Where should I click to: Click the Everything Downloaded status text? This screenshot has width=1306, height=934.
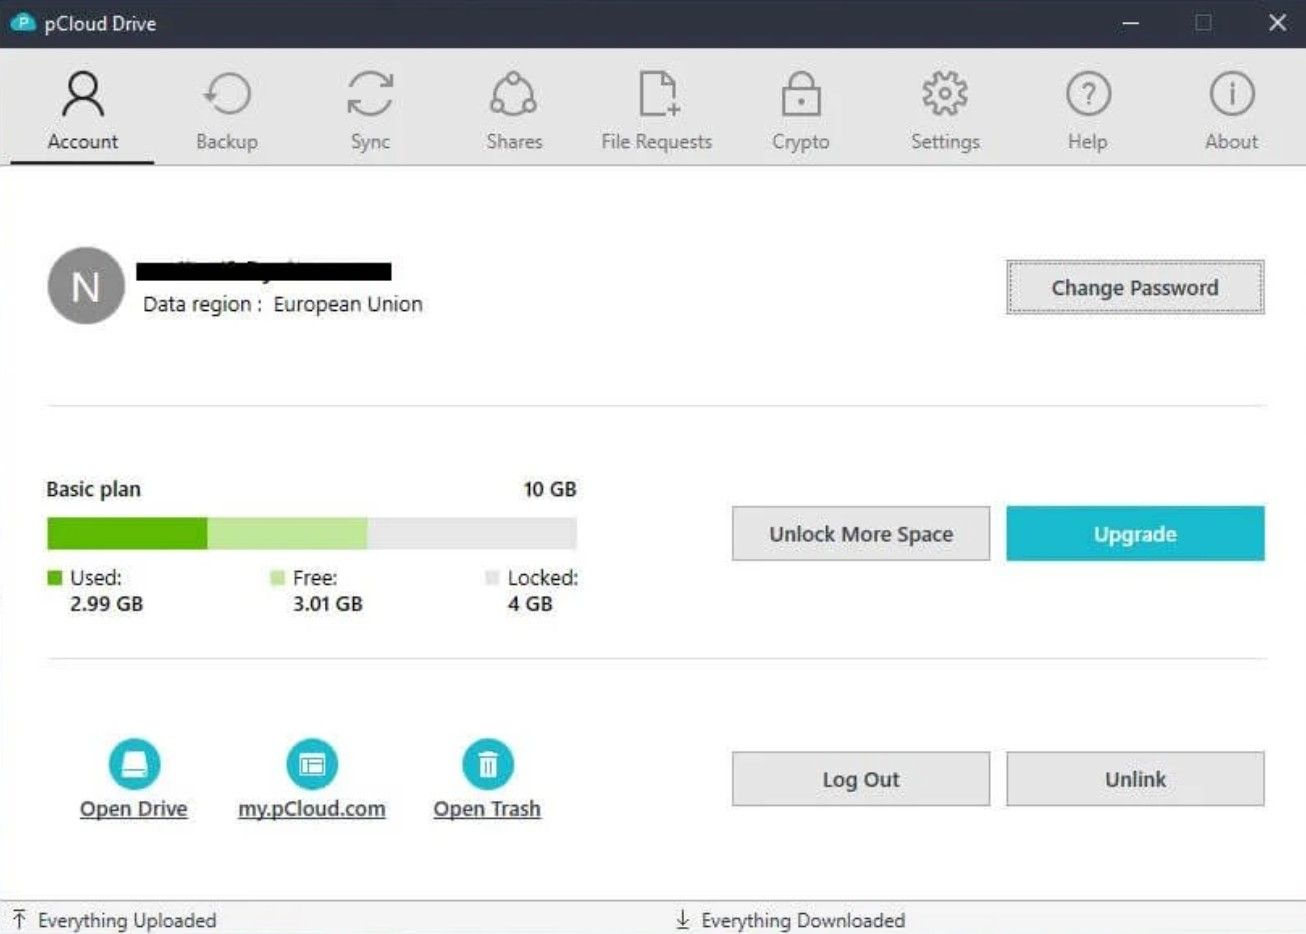[803, 920]
